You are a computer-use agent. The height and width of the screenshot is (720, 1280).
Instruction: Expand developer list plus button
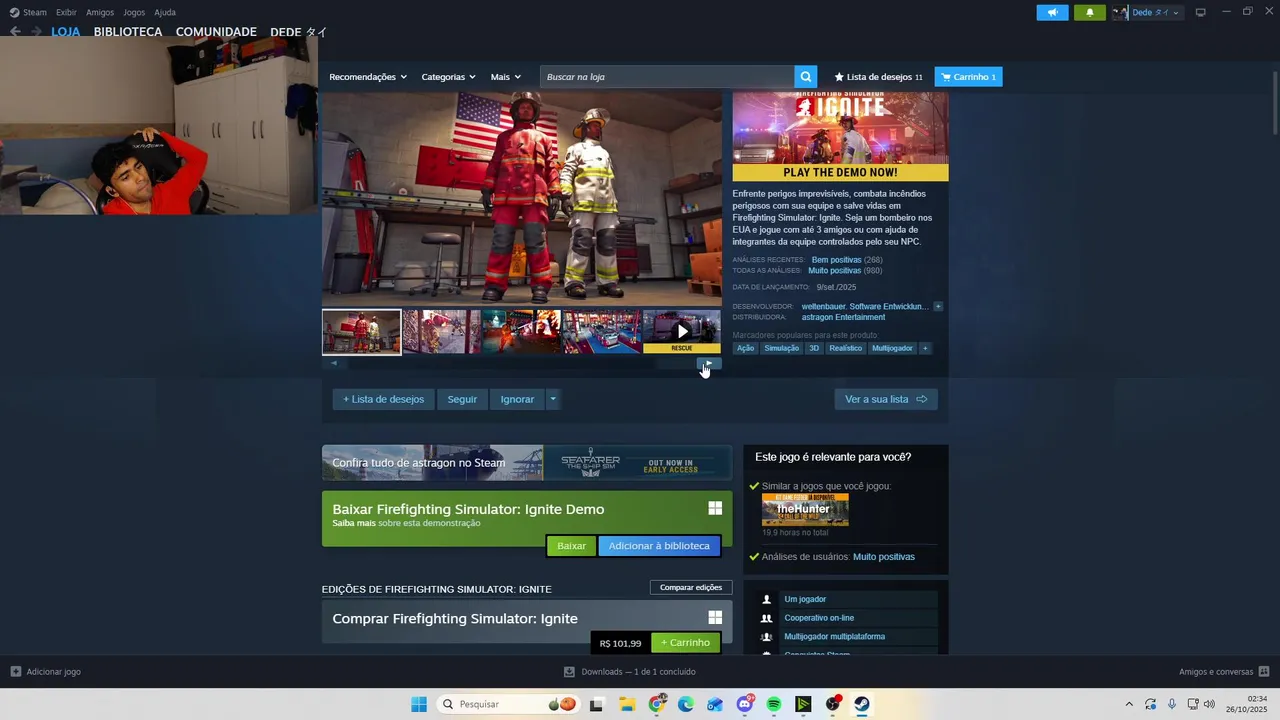938,306
